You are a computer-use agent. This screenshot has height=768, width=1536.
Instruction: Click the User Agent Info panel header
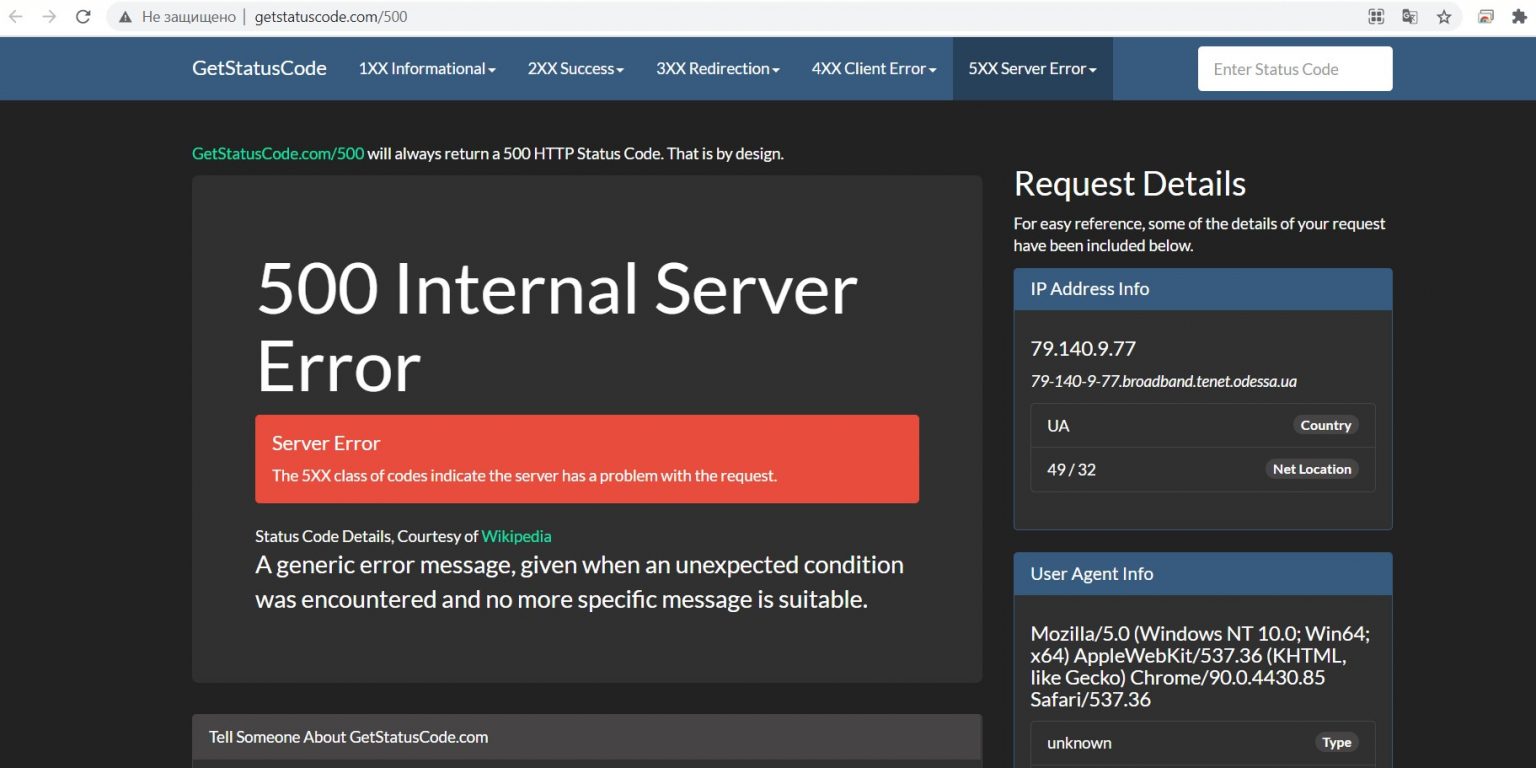[1203, 574]
